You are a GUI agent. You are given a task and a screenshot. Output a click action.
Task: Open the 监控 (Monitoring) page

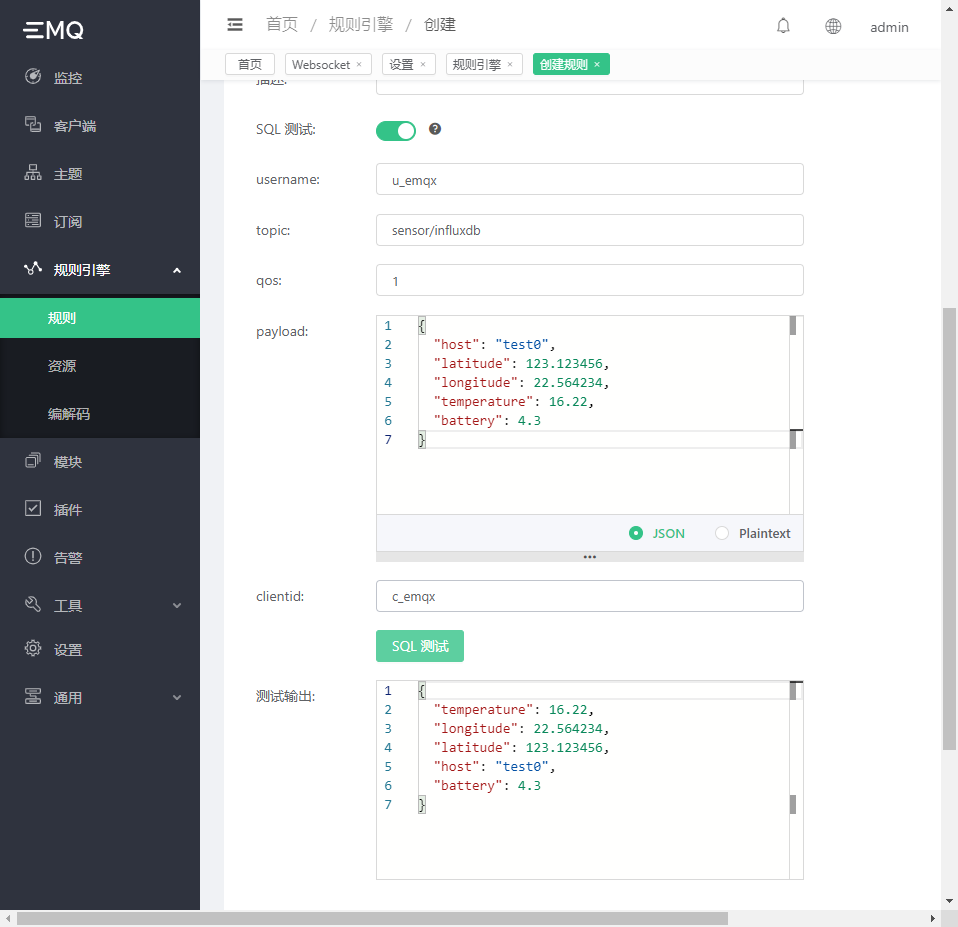pos(67,77)
